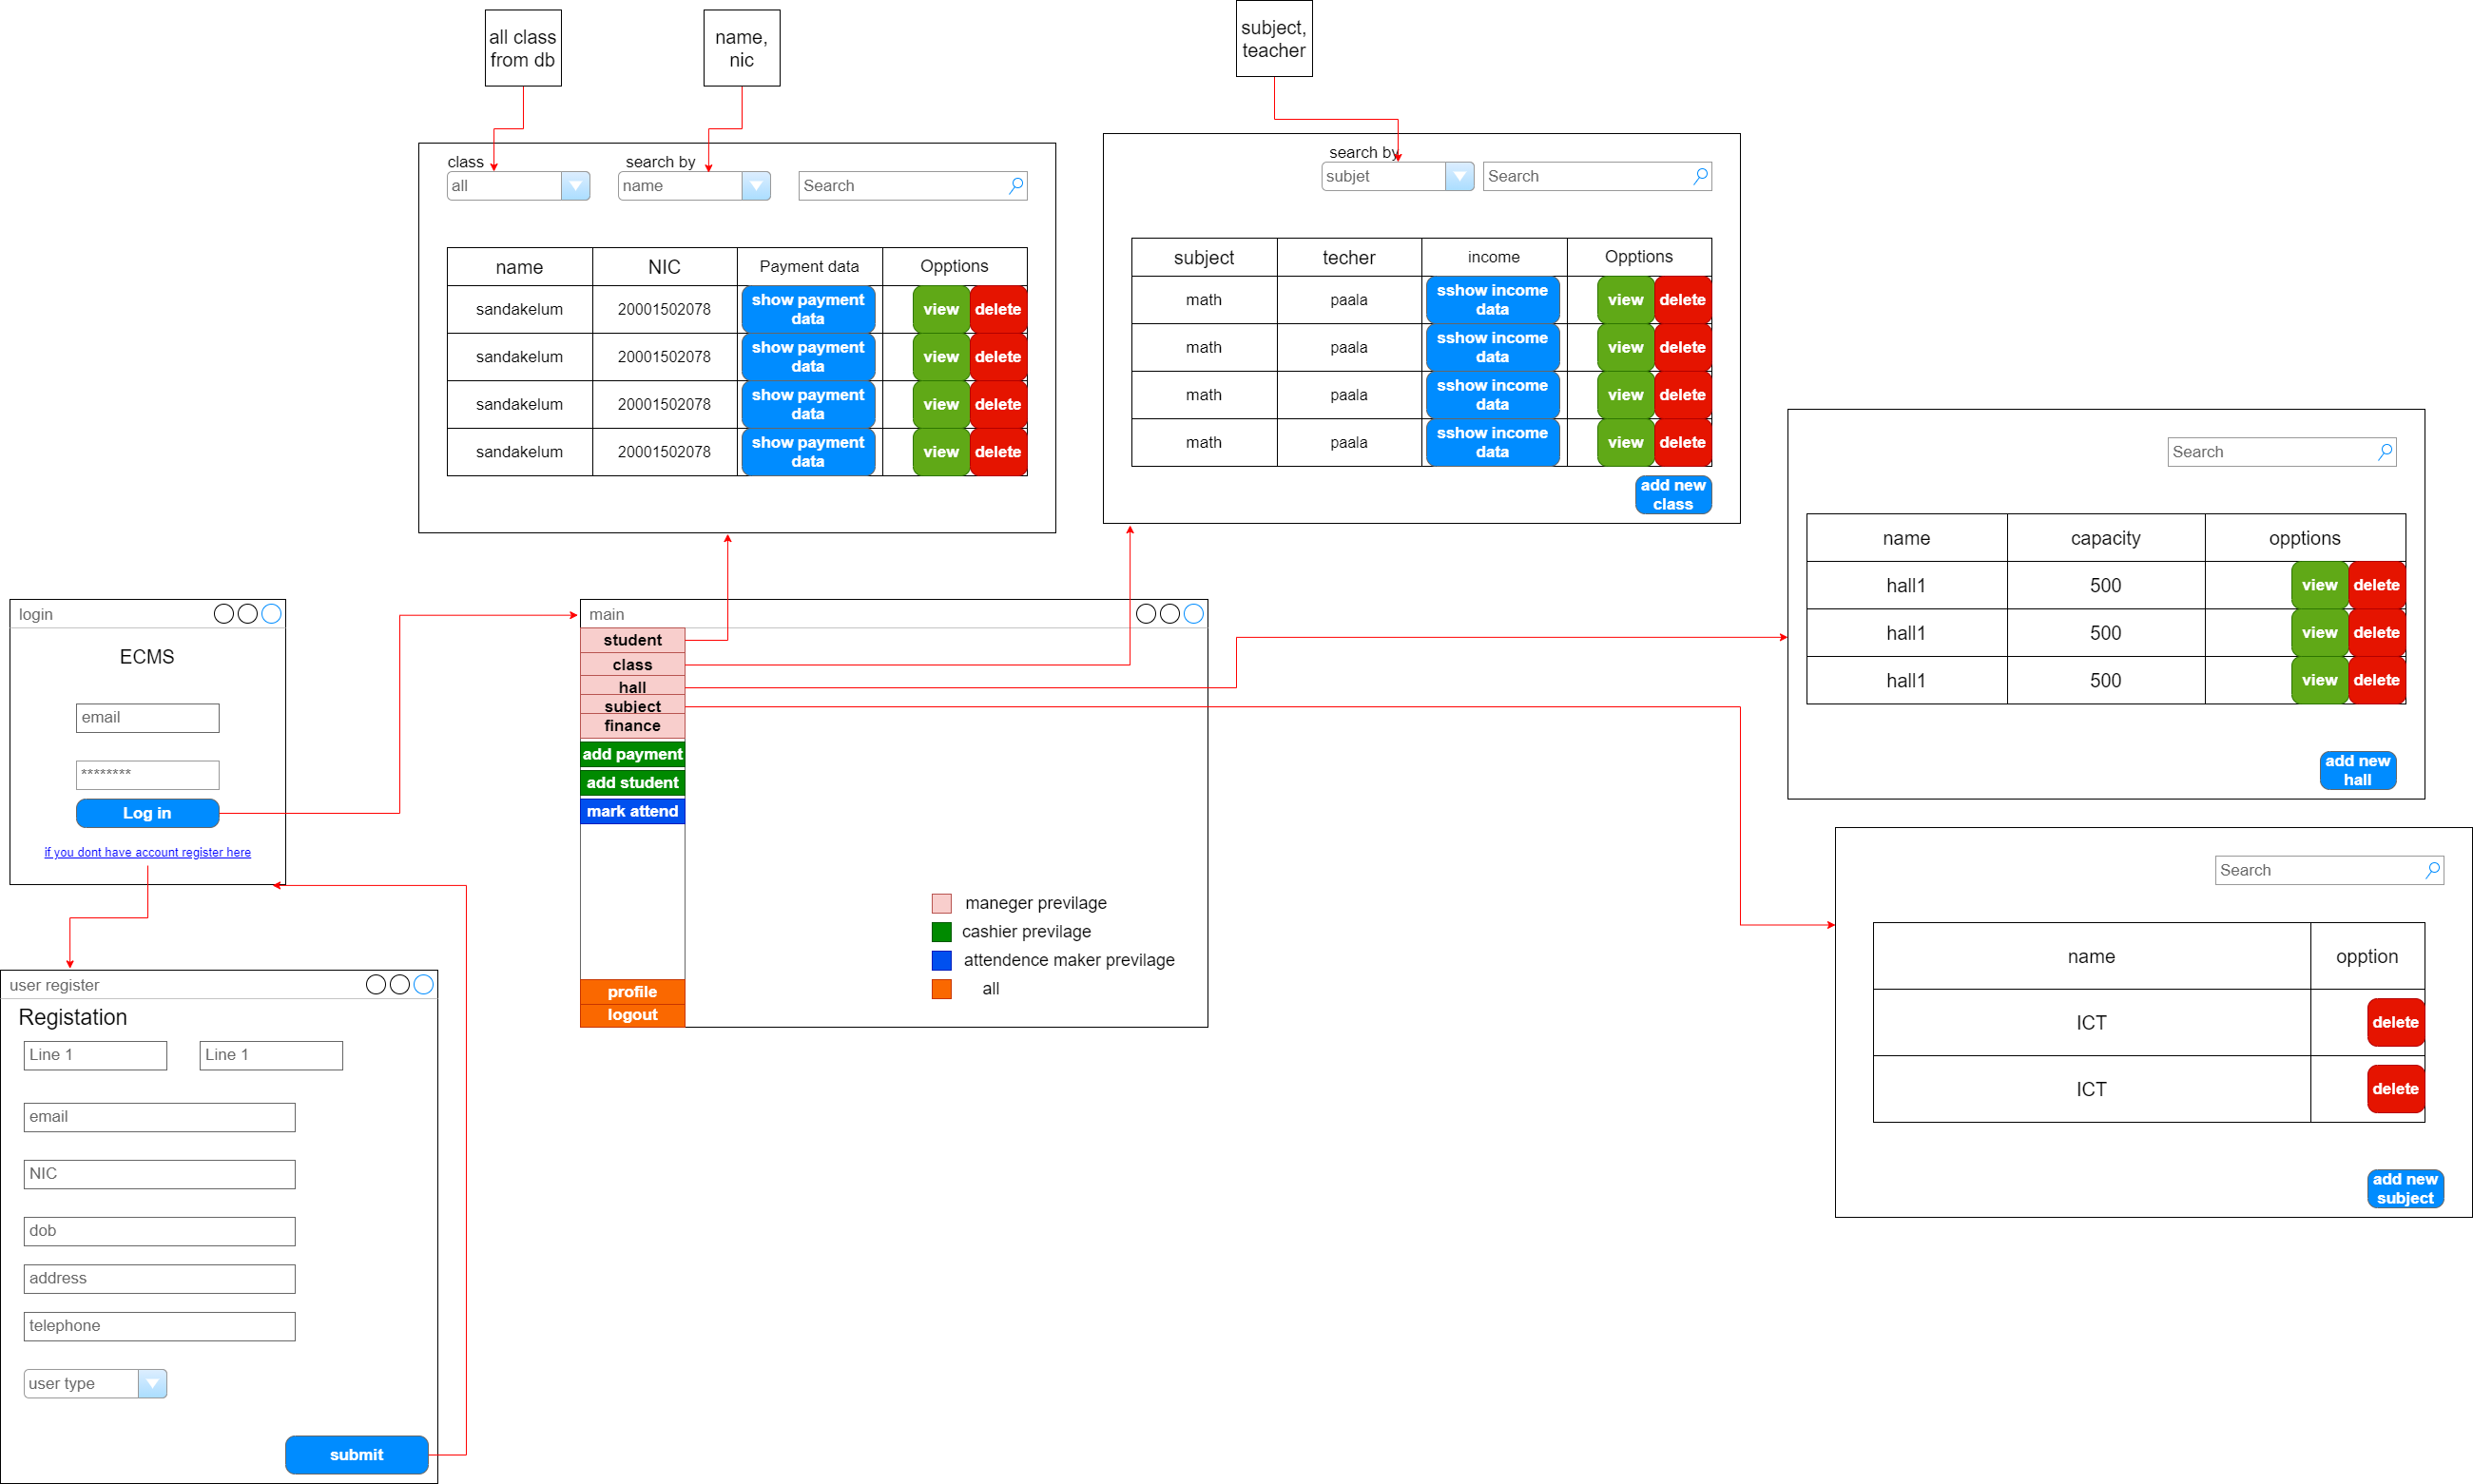
Task: Select hall in main sidebar menu
Action: tap(632, 687)
